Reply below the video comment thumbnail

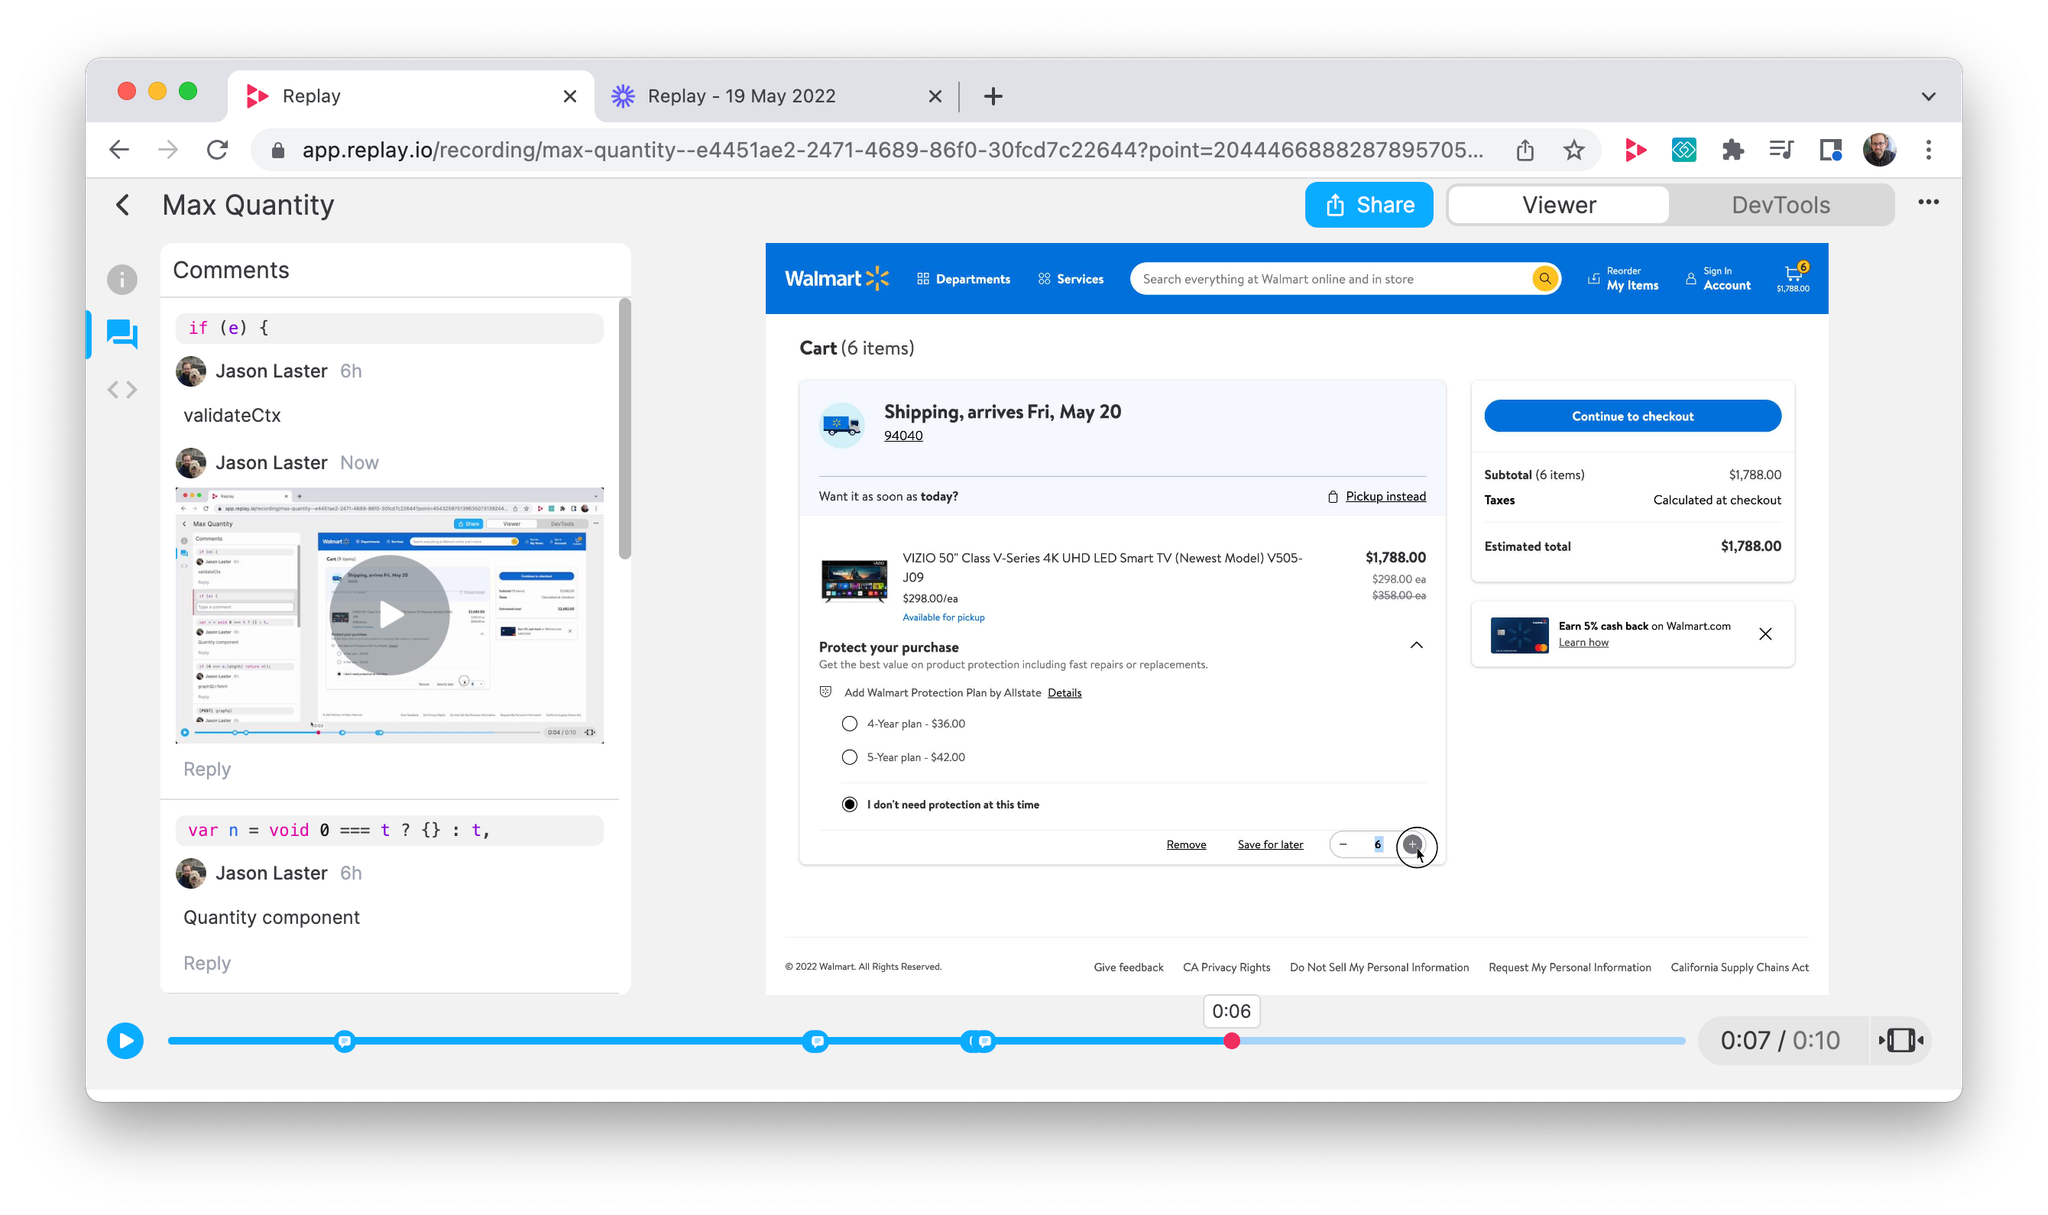(207, 769)
